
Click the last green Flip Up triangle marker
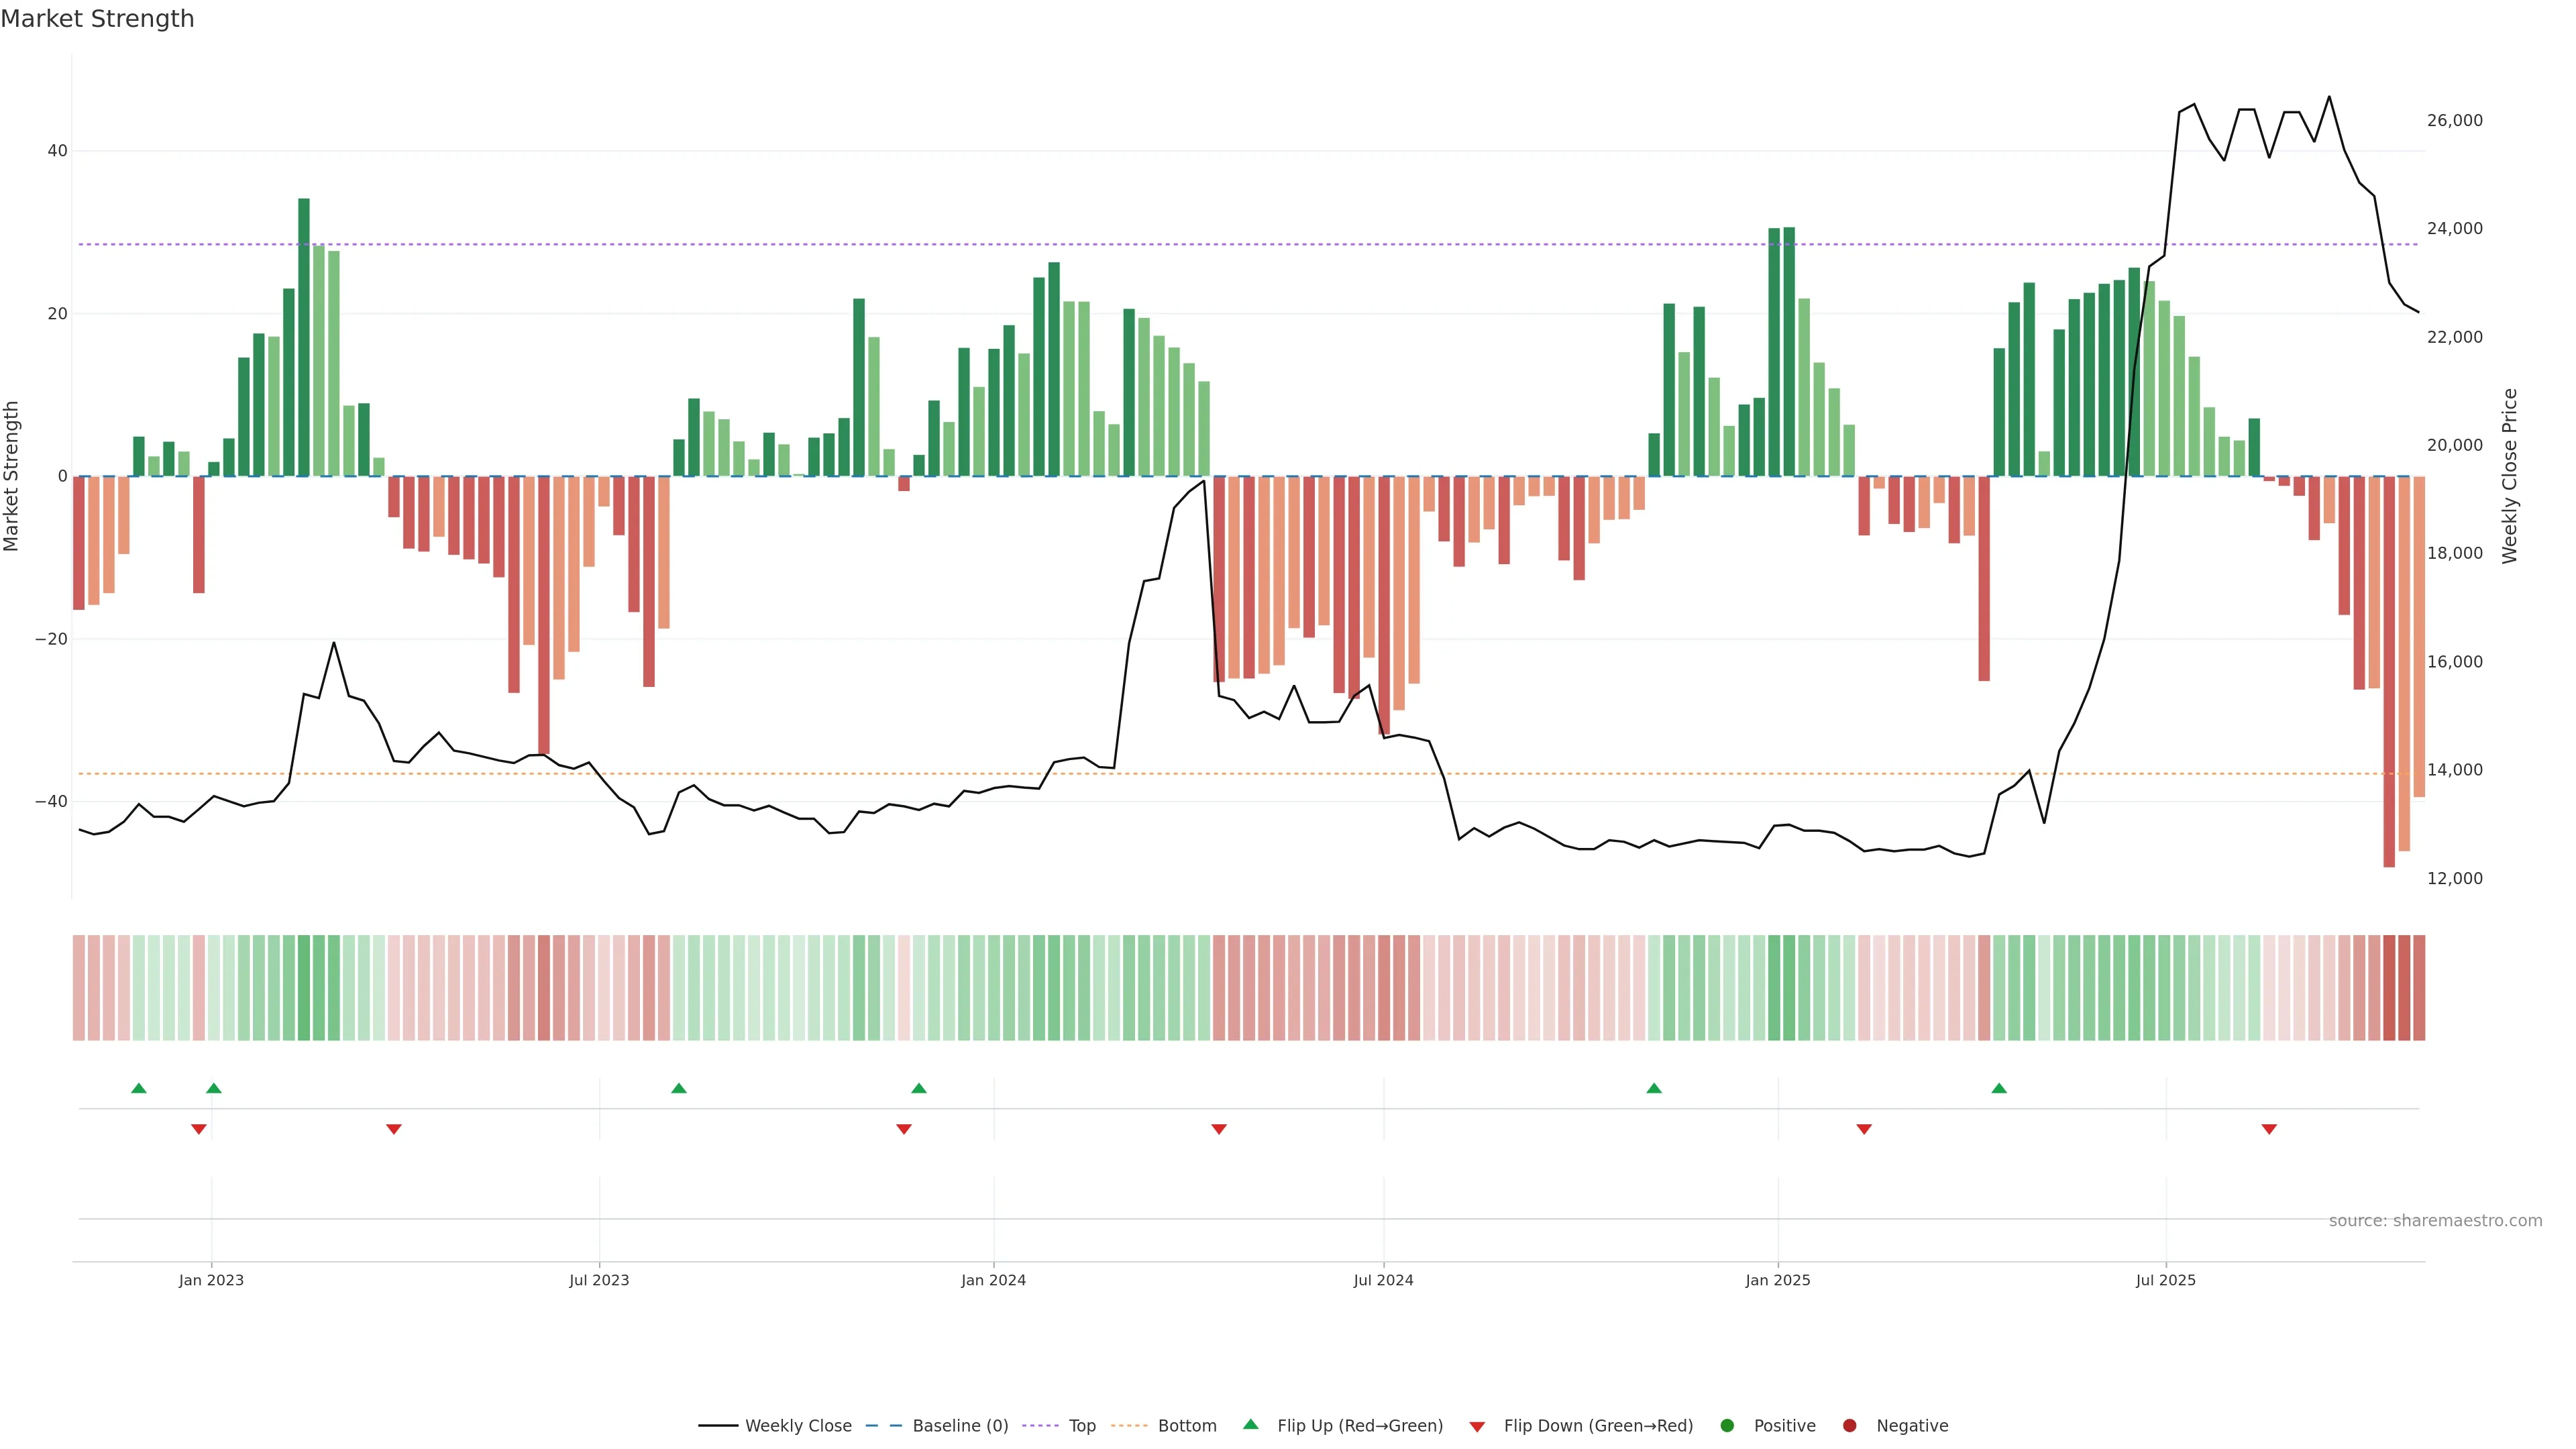click(1999, 1088)
